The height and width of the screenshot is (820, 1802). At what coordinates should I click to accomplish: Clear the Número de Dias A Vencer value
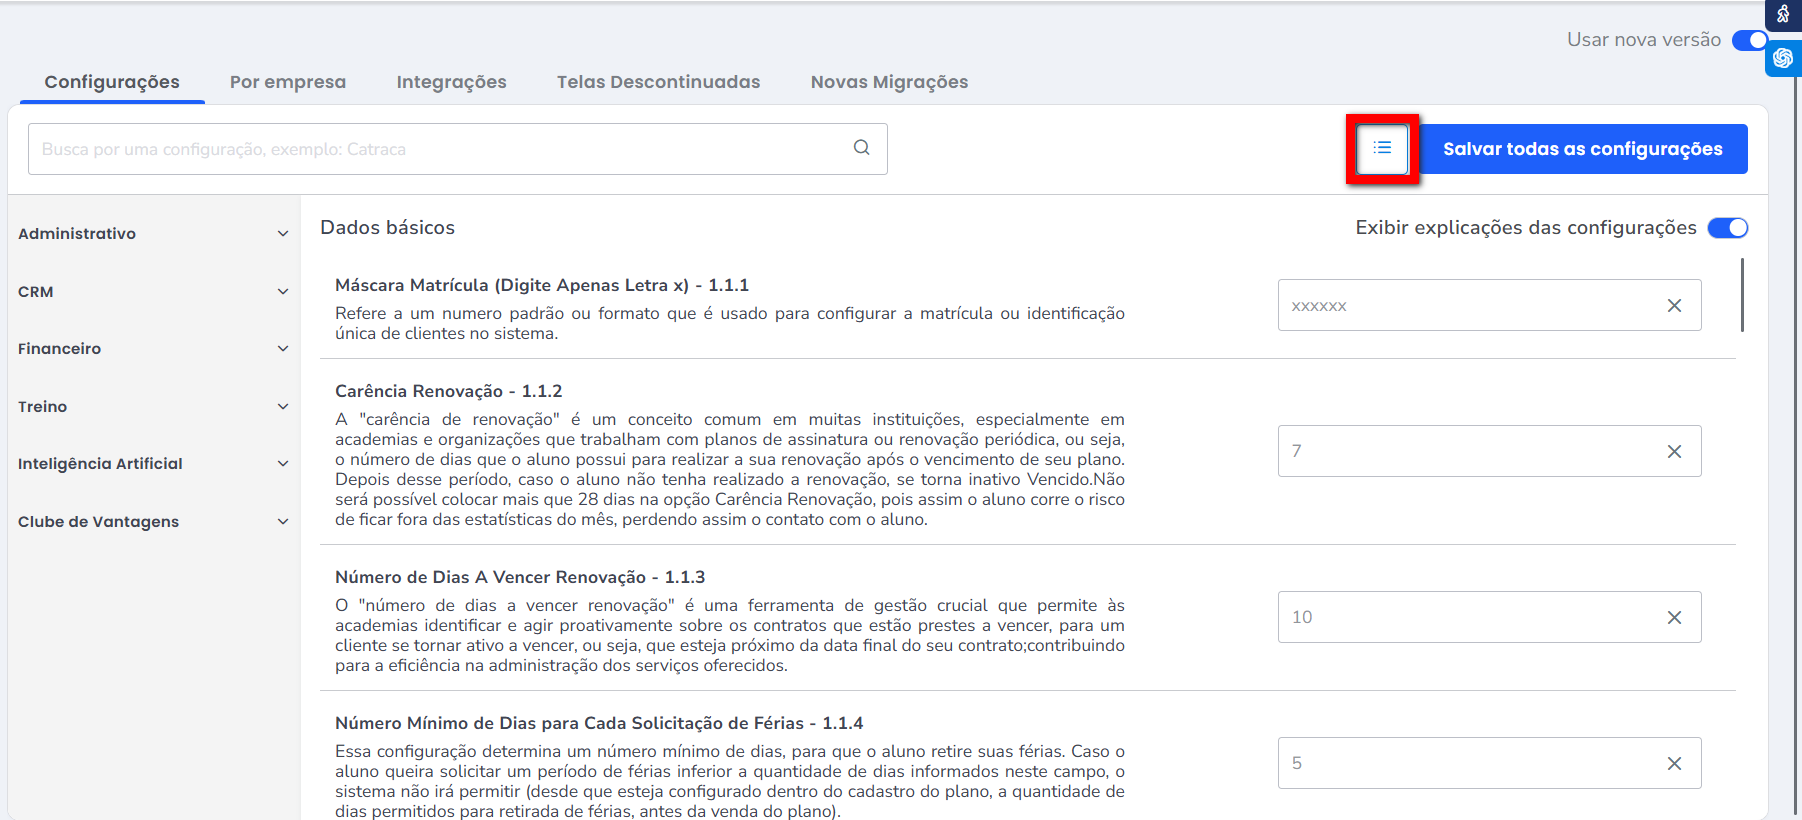[x=1674, y=618]
